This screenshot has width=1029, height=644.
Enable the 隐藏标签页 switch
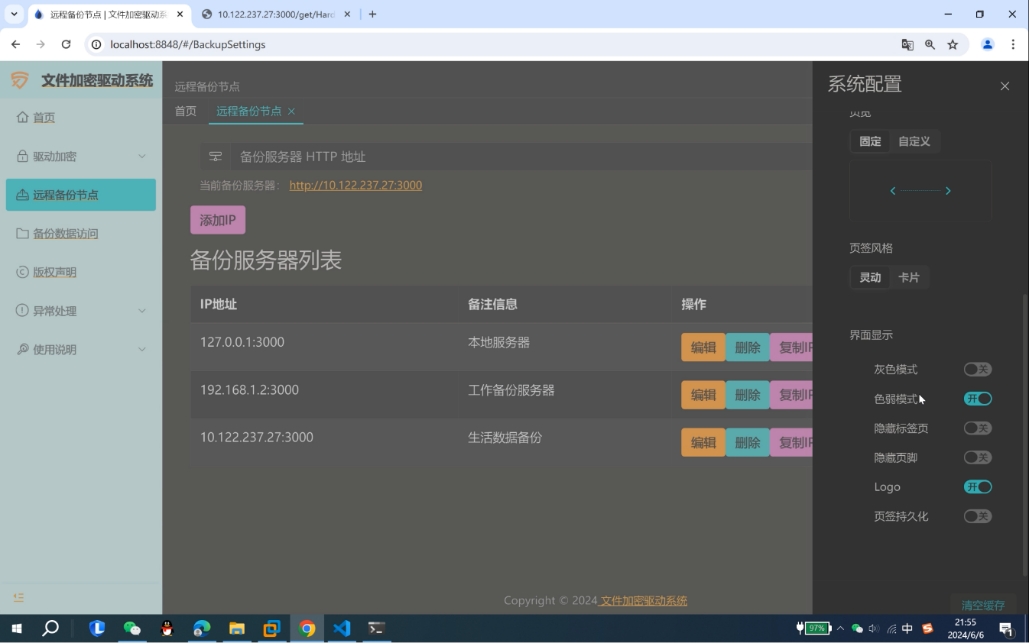pyautogui.click(x=977, y=428)
